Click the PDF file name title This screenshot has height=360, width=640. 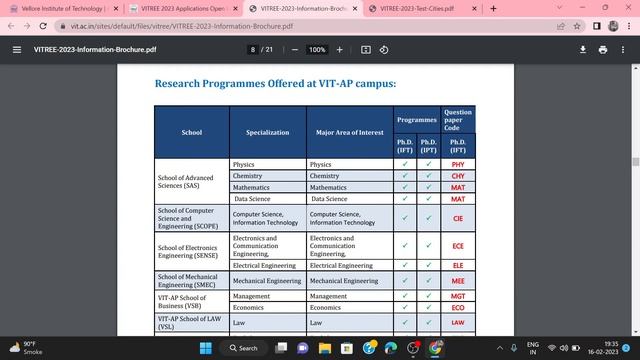pyautogui.click(x=95, y=50)
